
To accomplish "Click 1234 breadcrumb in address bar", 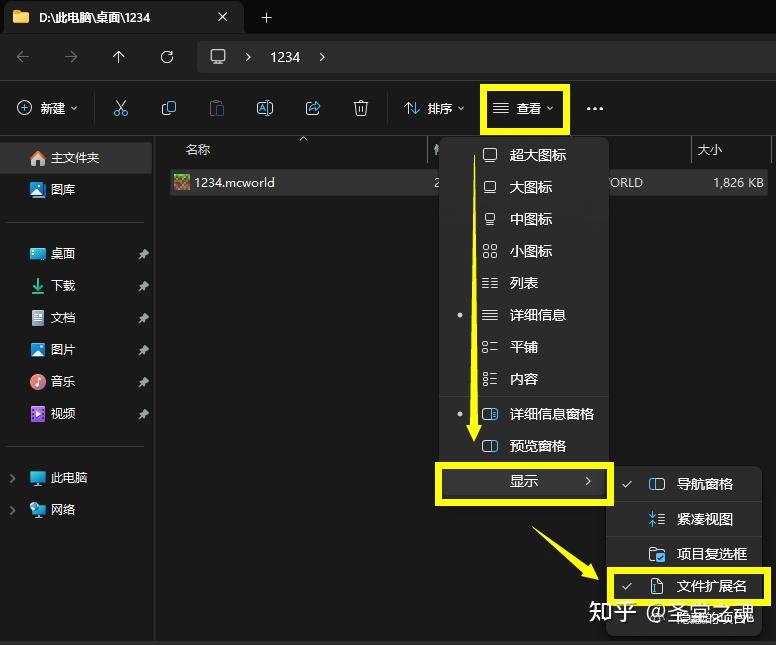I will click(285, 57).
